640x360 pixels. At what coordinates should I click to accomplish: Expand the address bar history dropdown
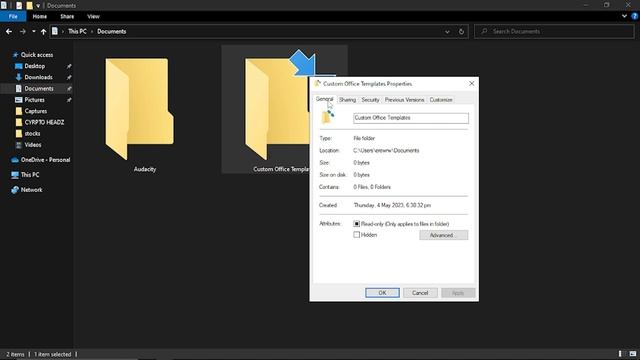point(447,31)
